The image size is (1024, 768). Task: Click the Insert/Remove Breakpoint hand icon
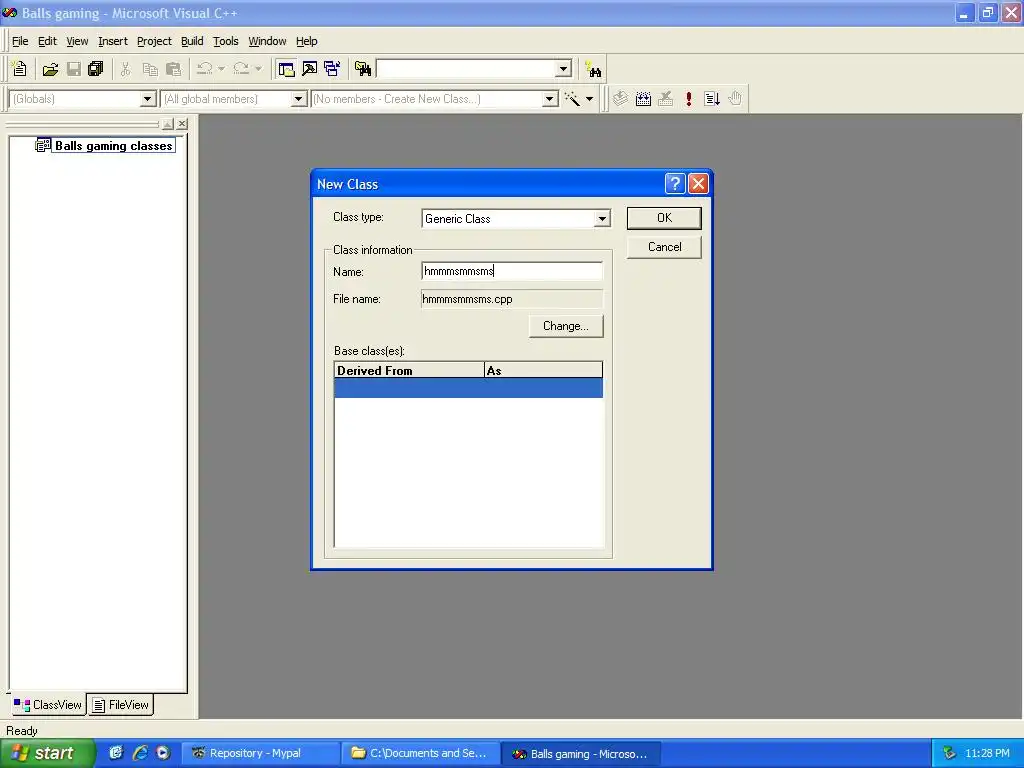coord(735,99)
